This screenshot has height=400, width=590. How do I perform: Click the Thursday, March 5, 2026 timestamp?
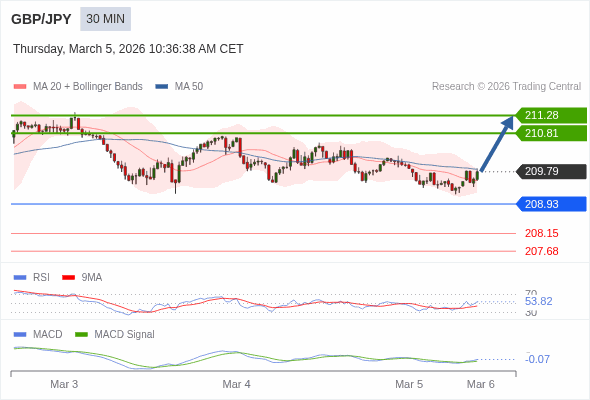tap(128, 49)
